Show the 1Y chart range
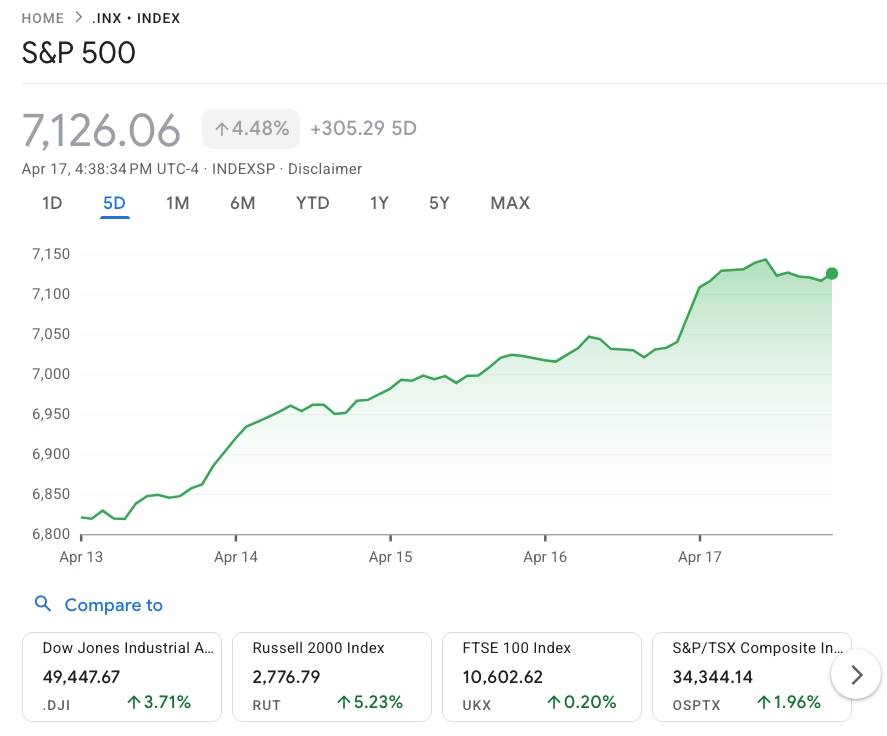Screen dimensions: 887x736 click(379, 203)
